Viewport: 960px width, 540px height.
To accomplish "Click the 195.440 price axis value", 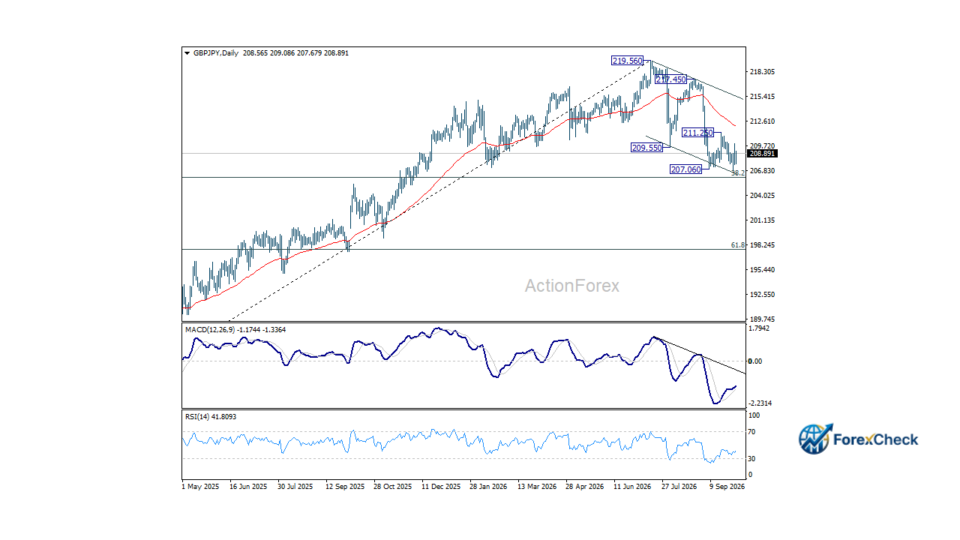I will 762,270.
